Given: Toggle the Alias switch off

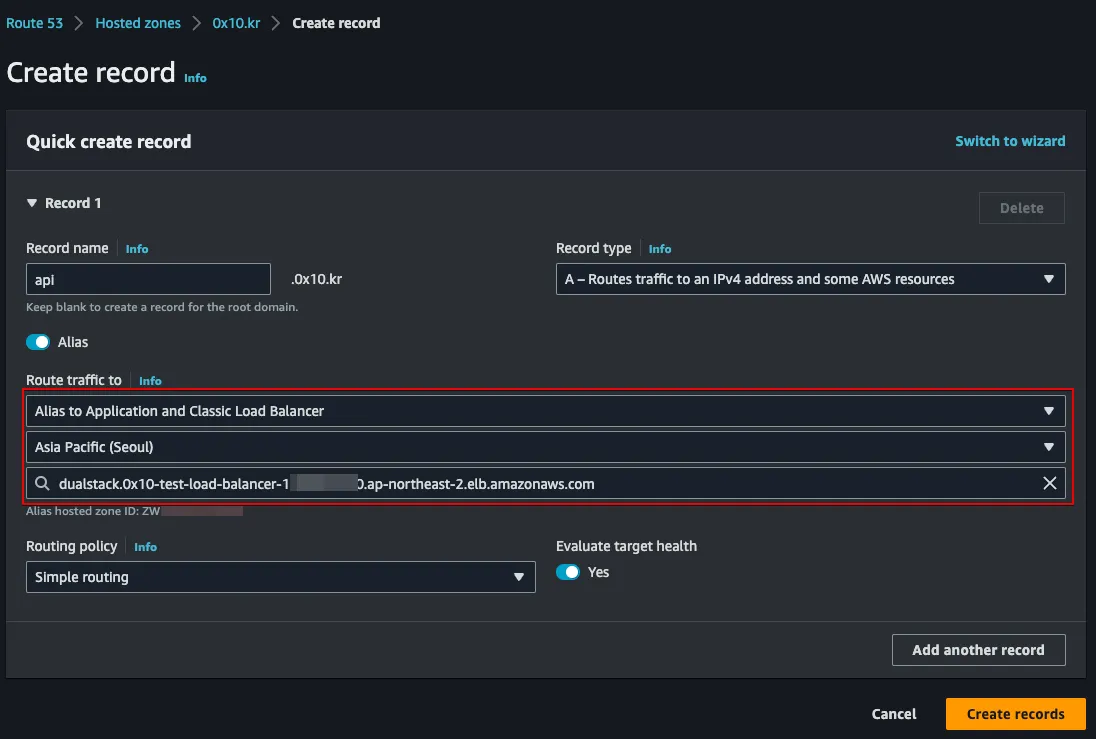Looking at the screenshot, I should [38, 342].
